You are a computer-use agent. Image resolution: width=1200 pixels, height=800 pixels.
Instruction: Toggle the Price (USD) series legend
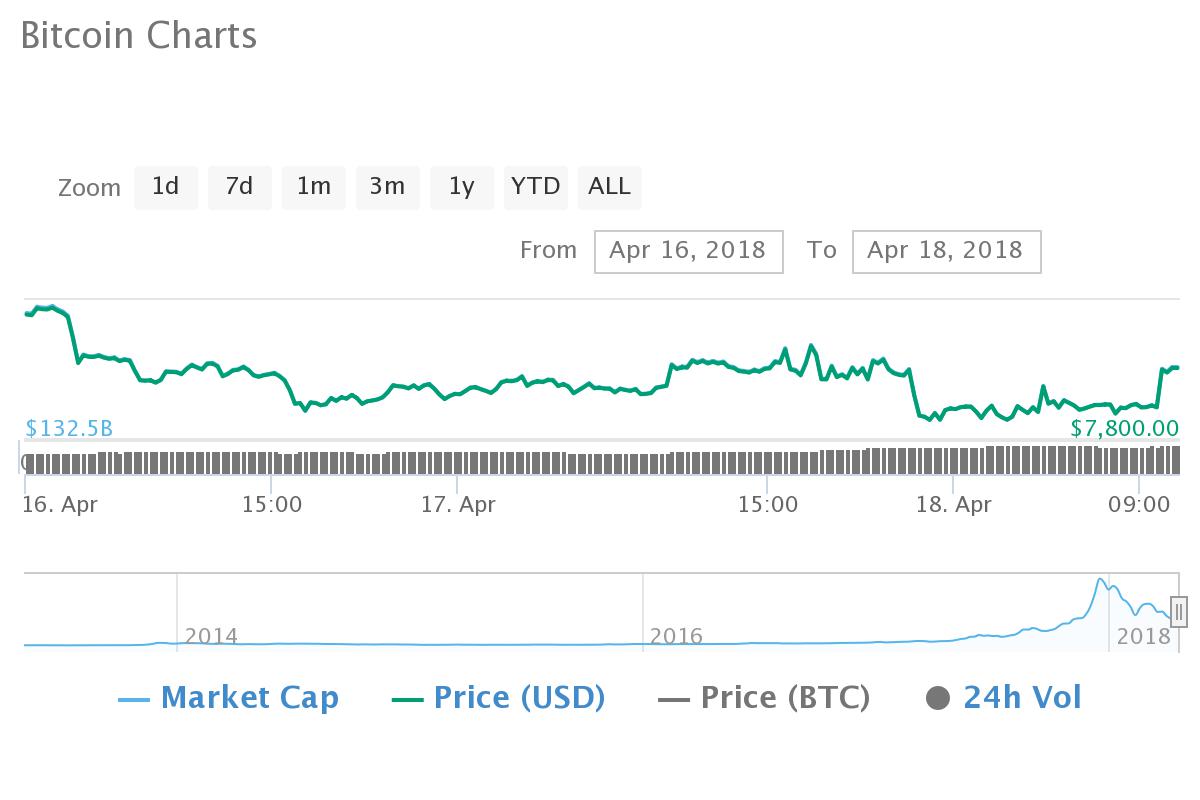coord(519,697)
